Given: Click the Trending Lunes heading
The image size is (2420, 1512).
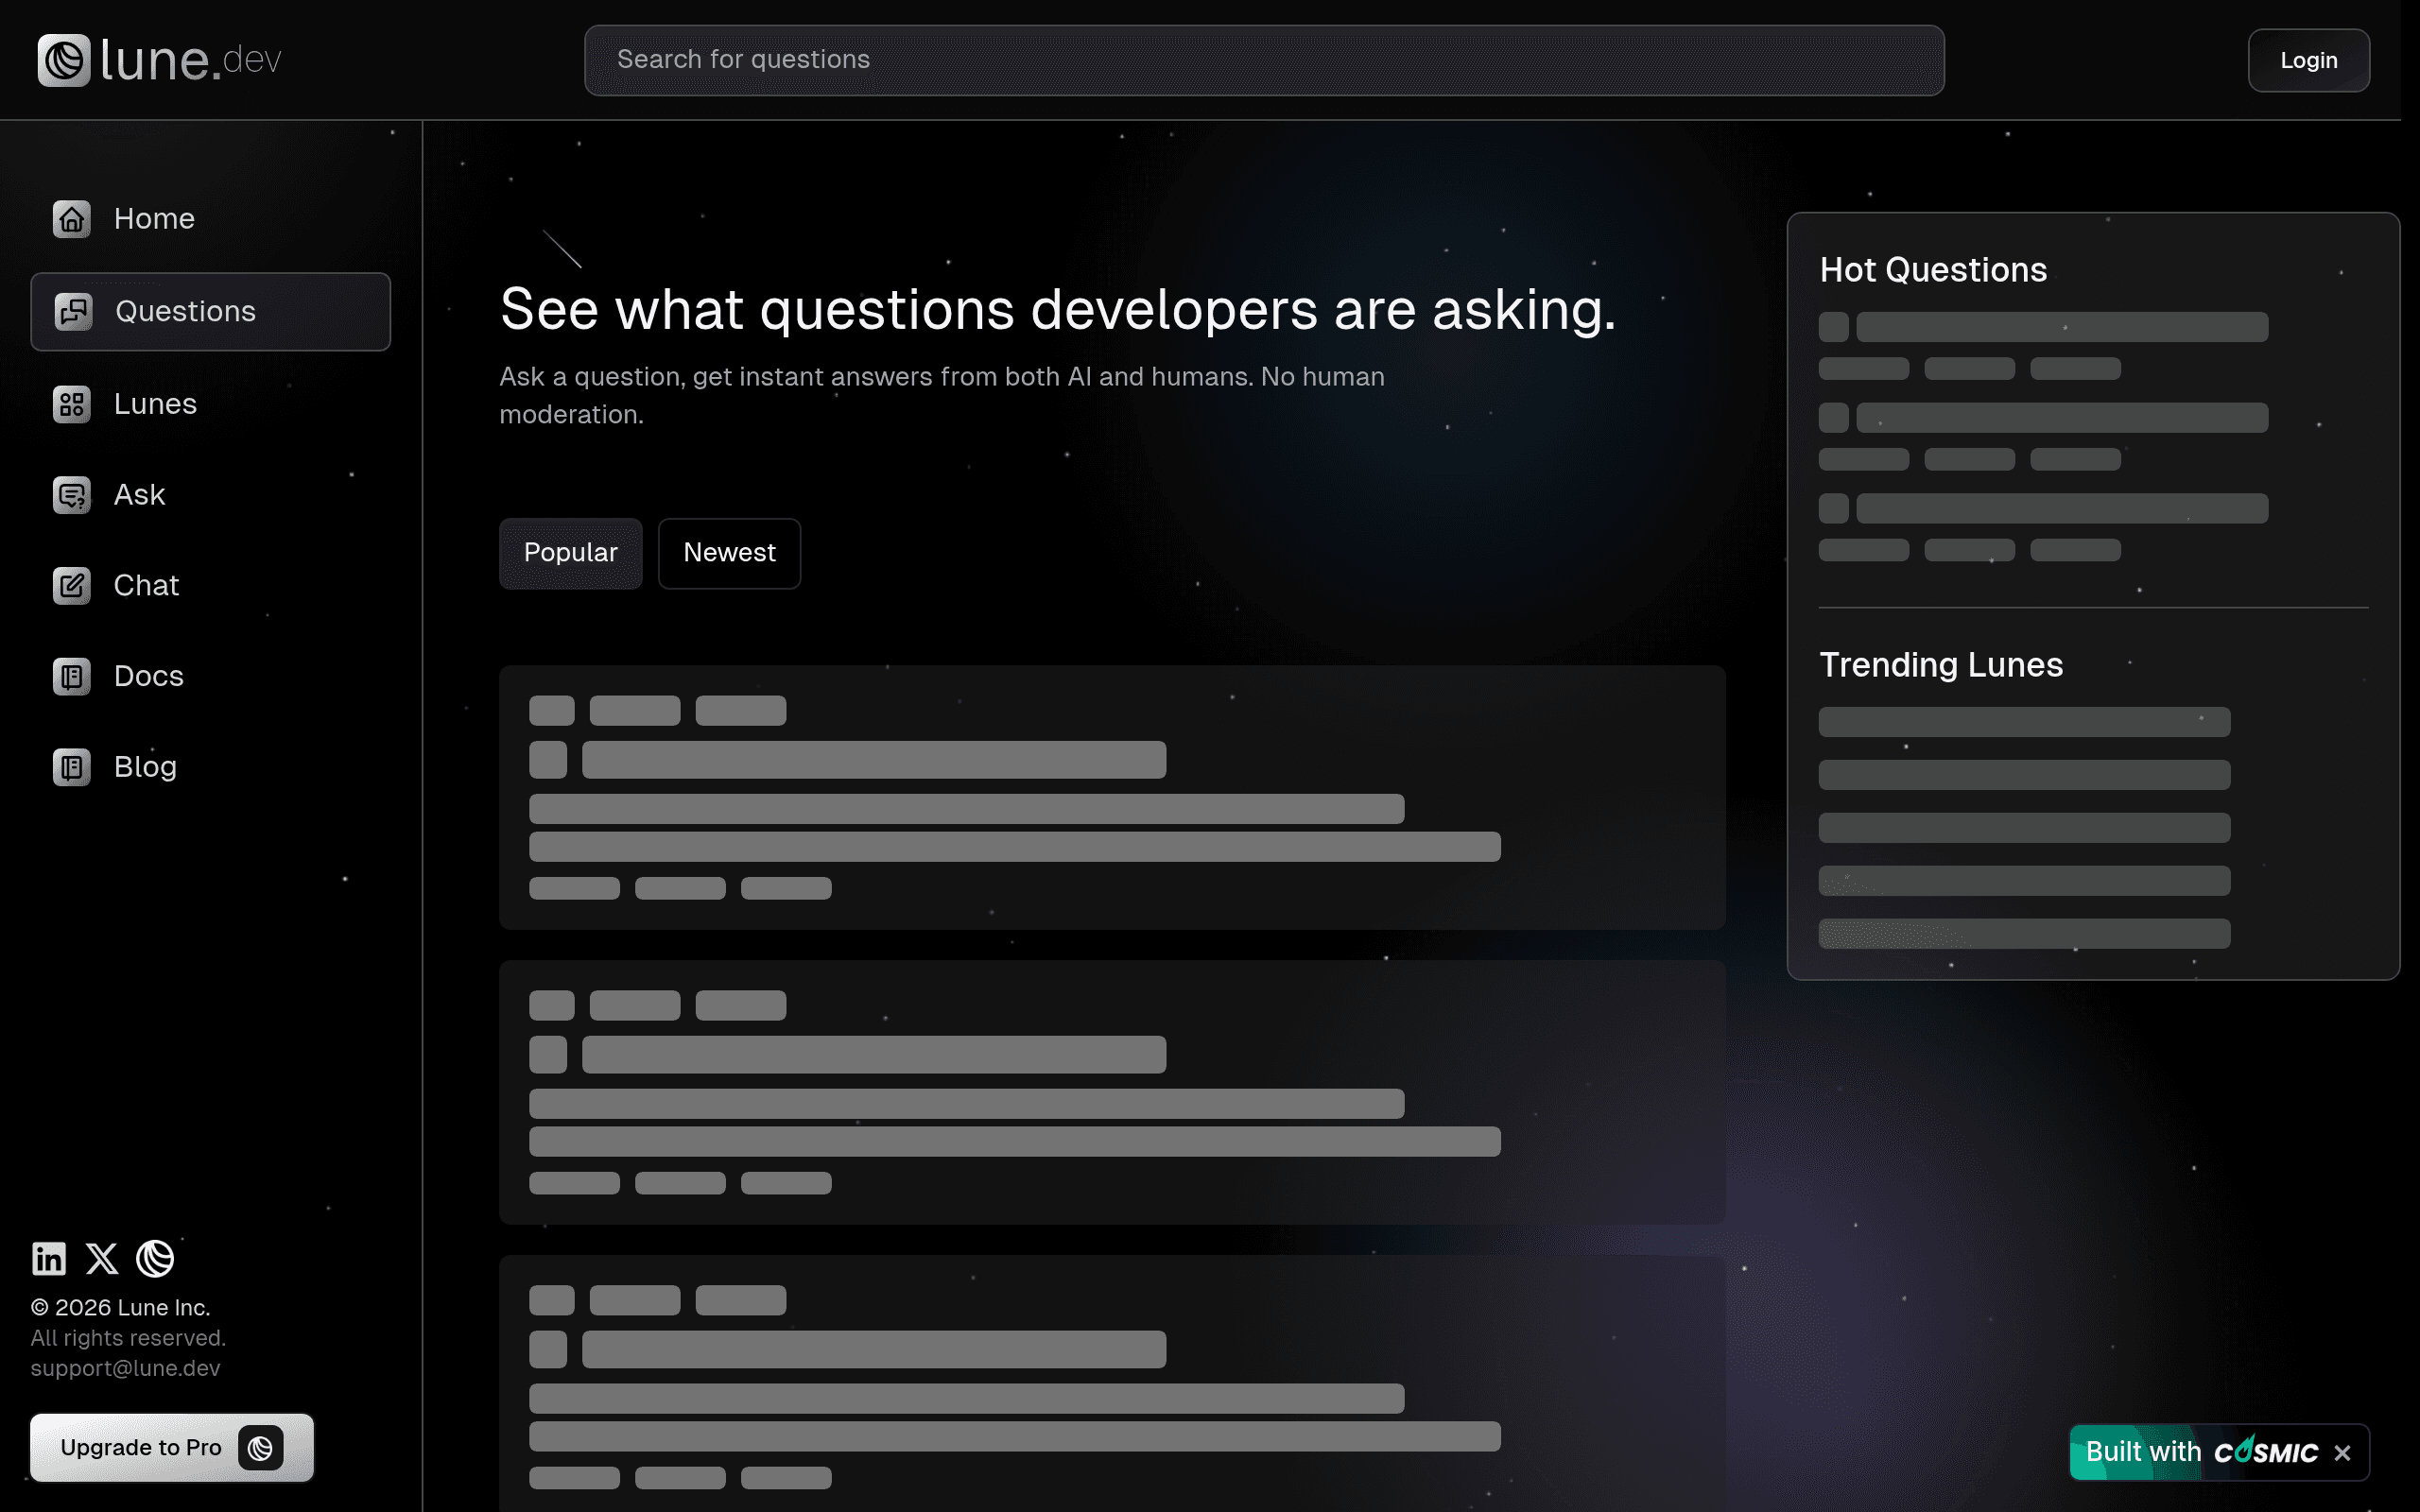Looking at the screenshot, I should coord(1941,665).
